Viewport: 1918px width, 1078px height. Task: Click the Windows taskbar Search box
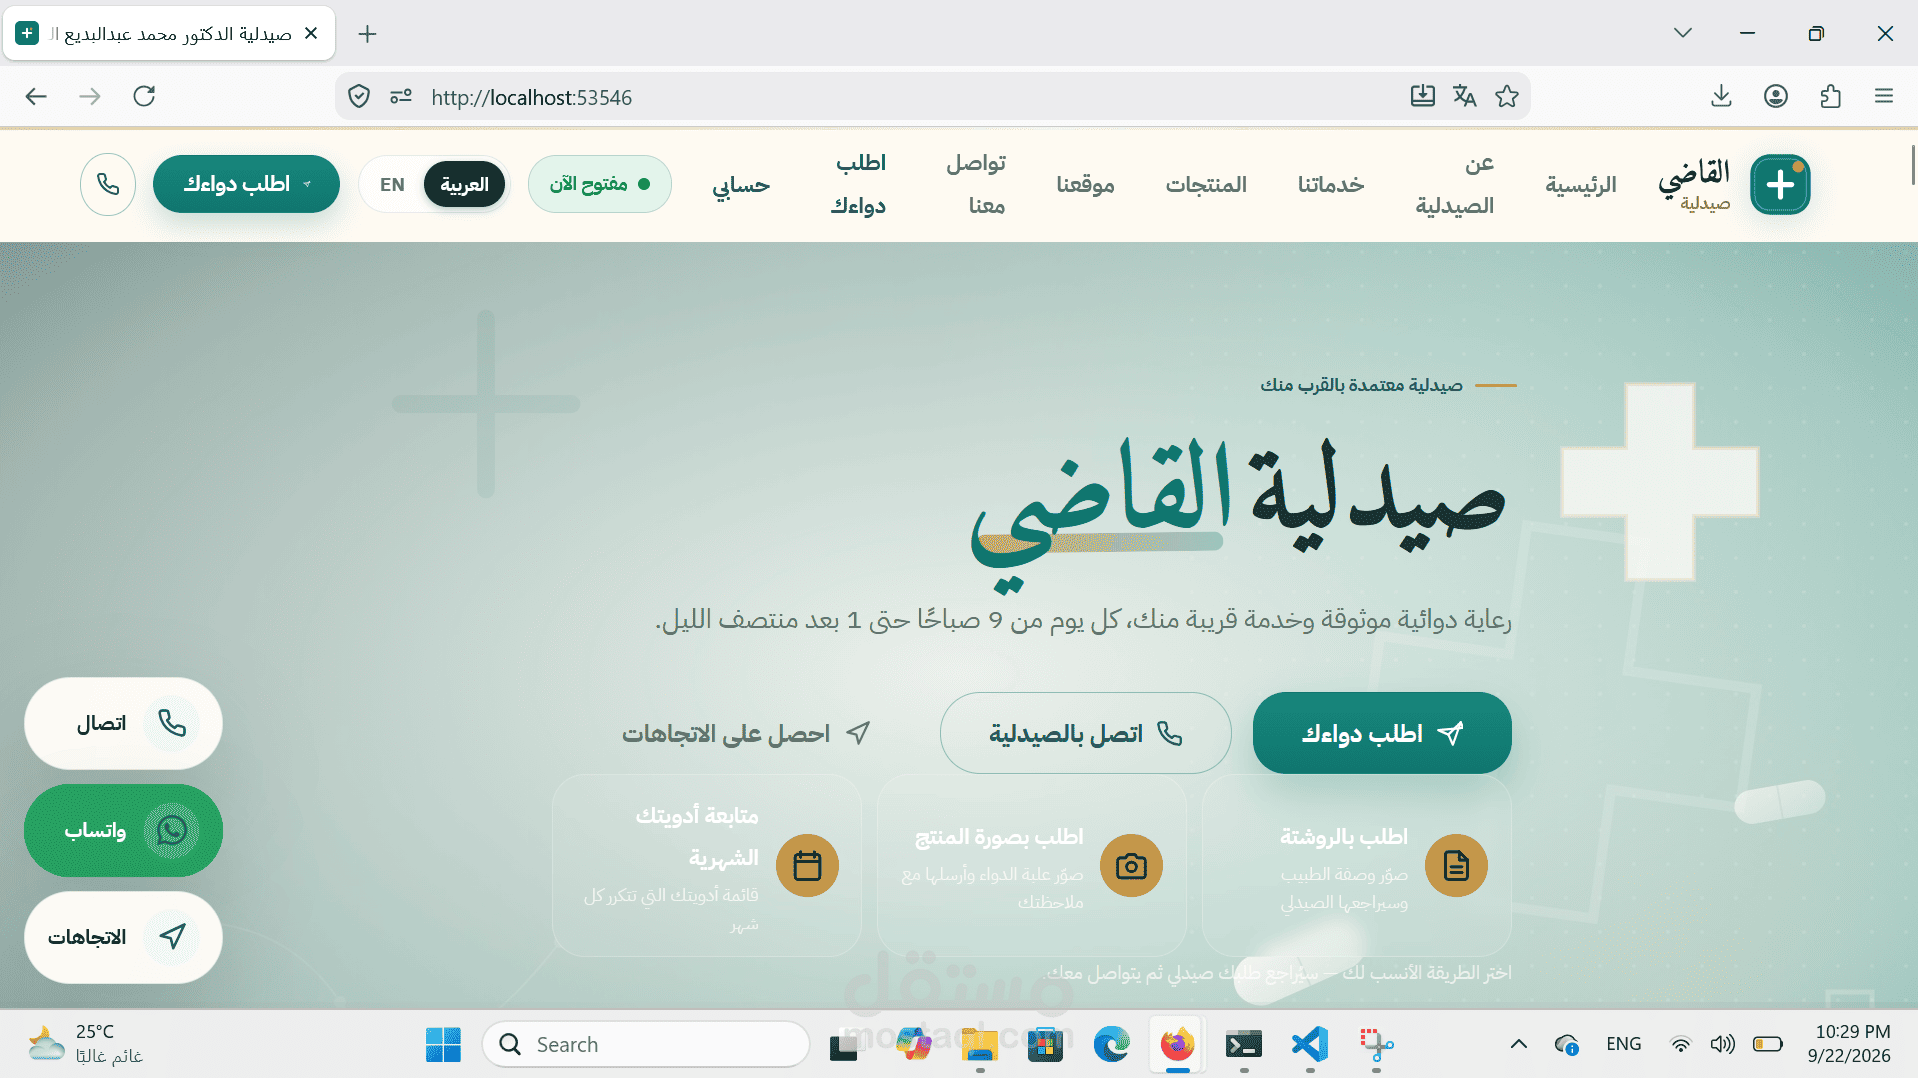click(646, 1044)
